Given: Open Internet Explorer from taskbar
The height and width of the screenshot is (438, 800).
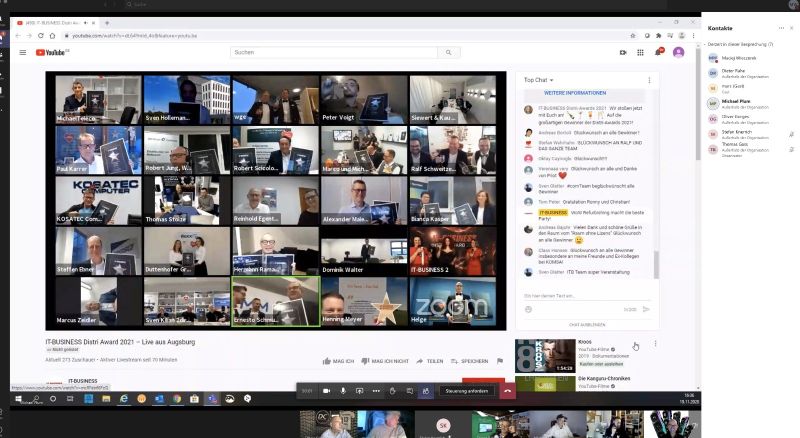Looking at the screenshot, I should [124, 399].
